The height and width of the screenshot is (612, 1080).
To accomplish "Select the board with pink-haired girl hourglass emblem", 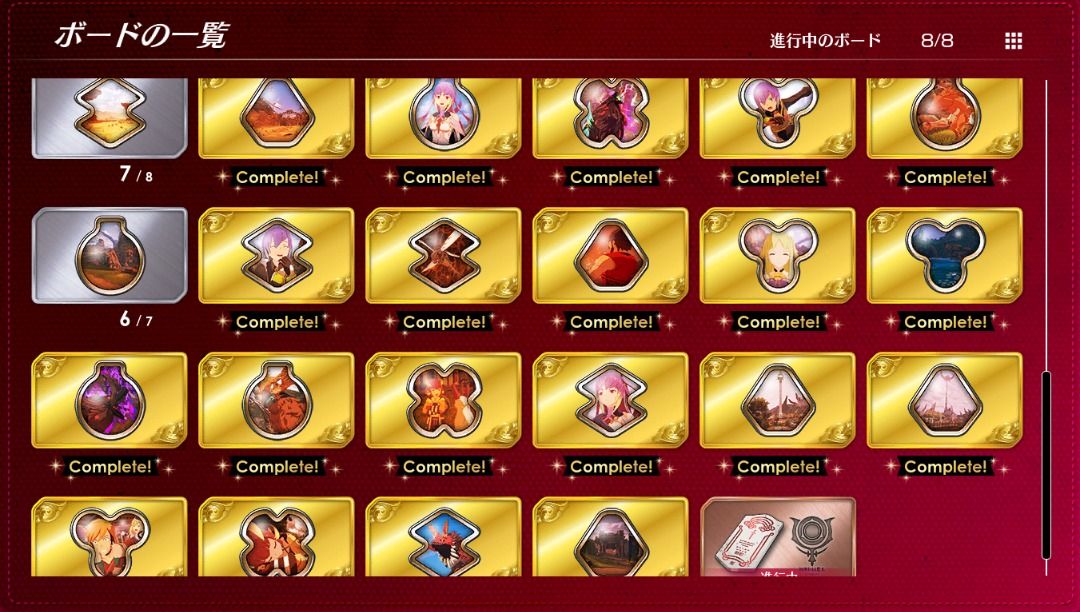I will [610, 400].
